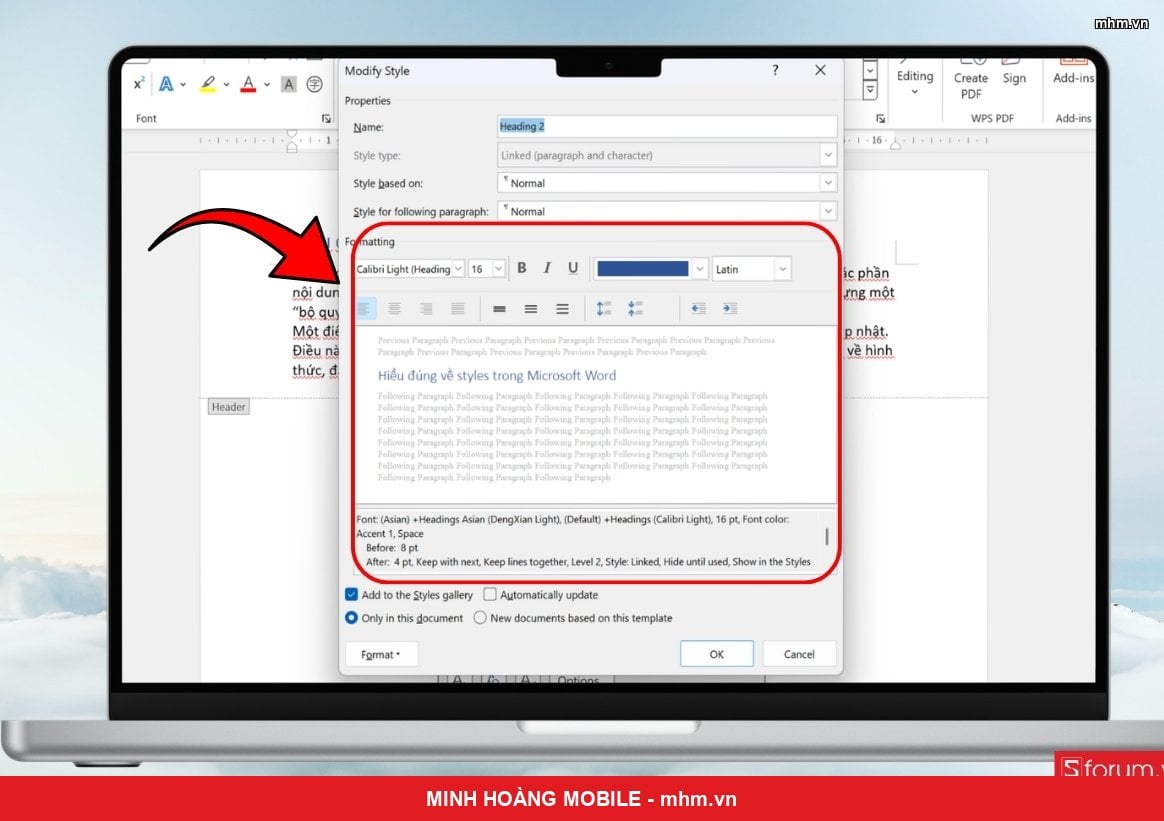
Task: Increase indent in Modify Style
Action: pos(730,308)
